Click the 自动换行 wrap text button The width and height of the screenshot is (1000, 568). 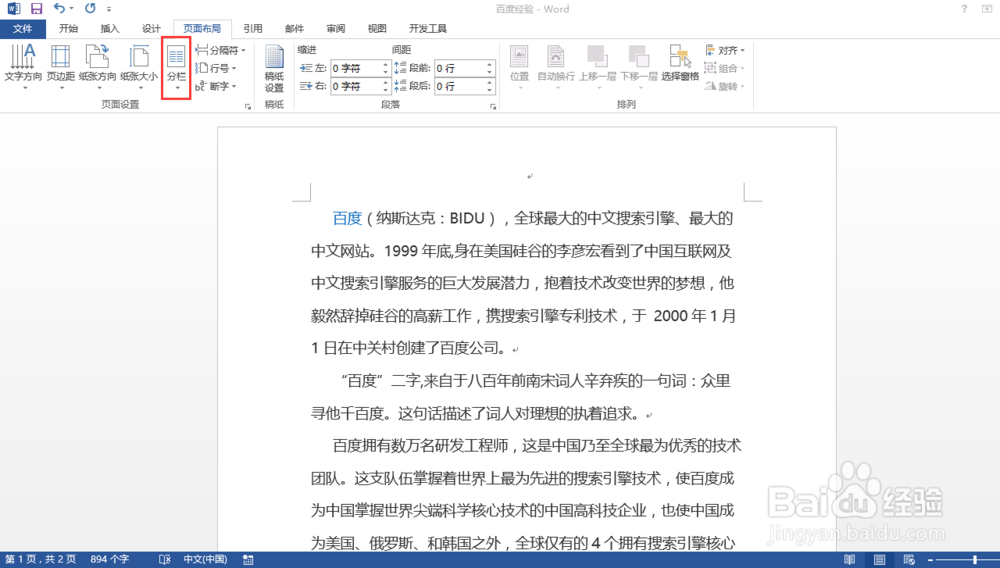tap(555, 66)
